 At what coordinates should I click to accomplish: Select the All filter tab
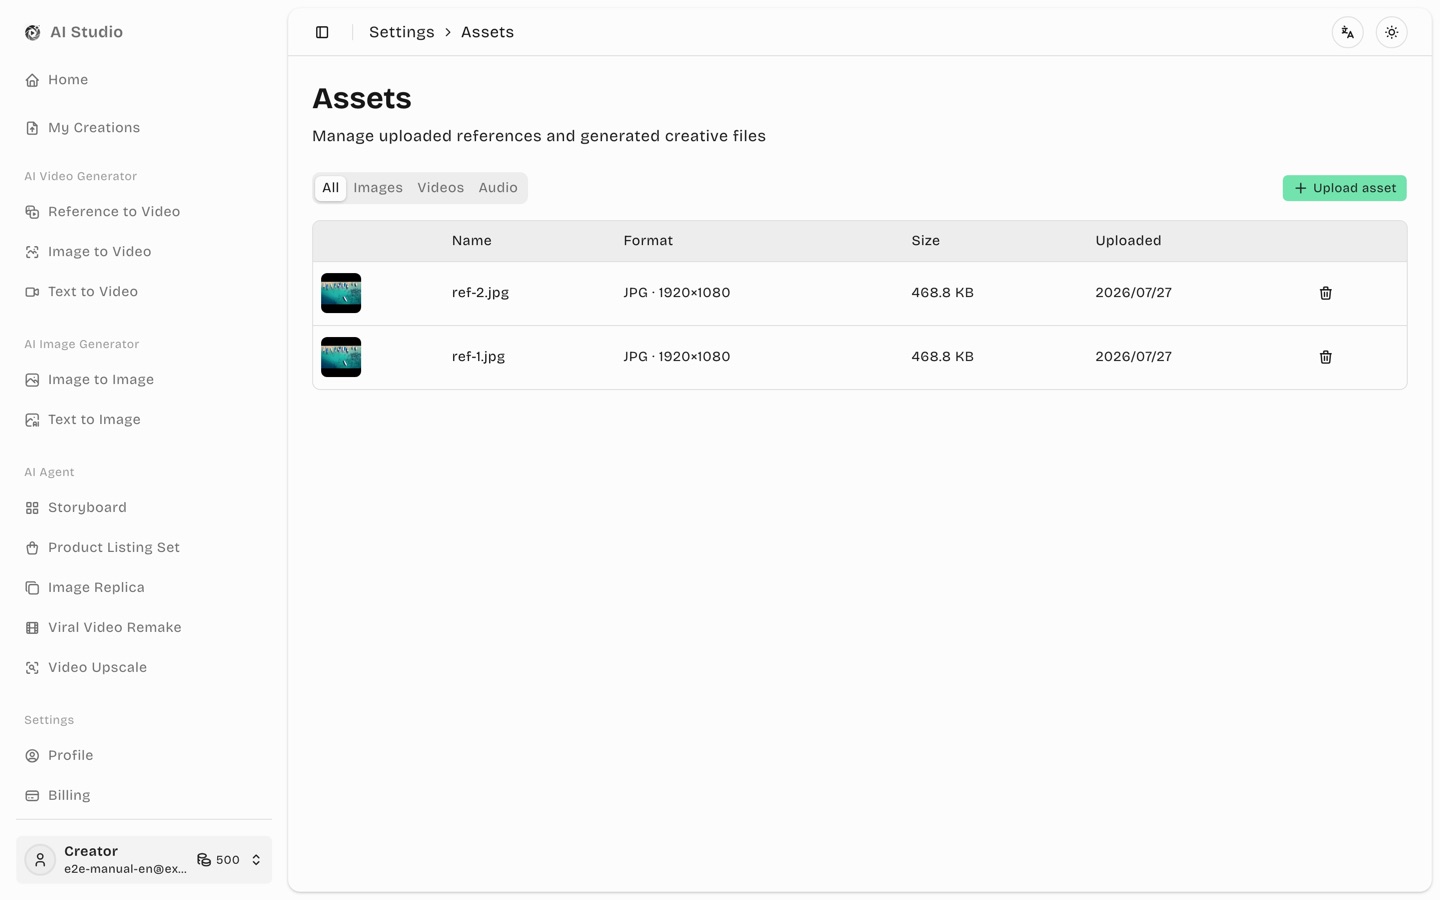(330, 188)
